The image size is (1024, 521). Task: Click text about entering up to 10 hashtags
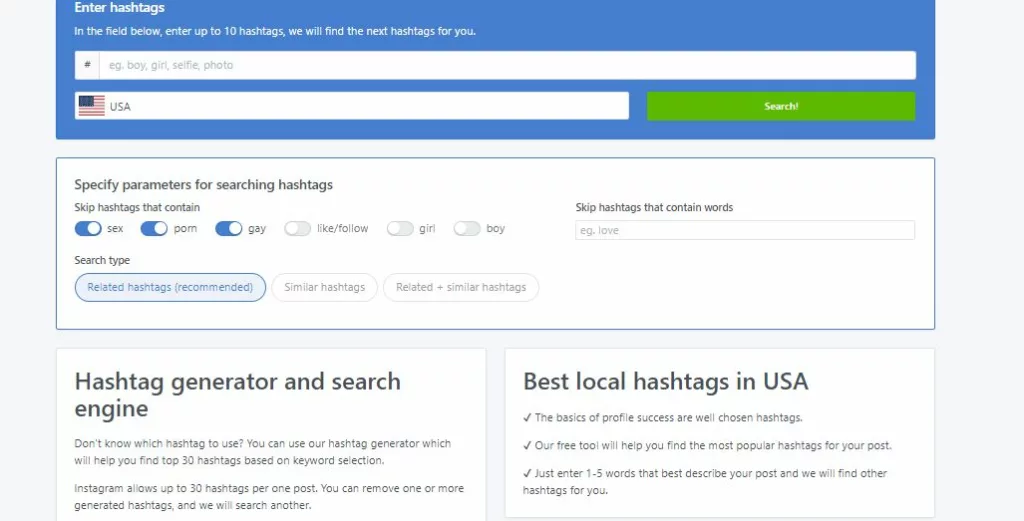[275, 31]
